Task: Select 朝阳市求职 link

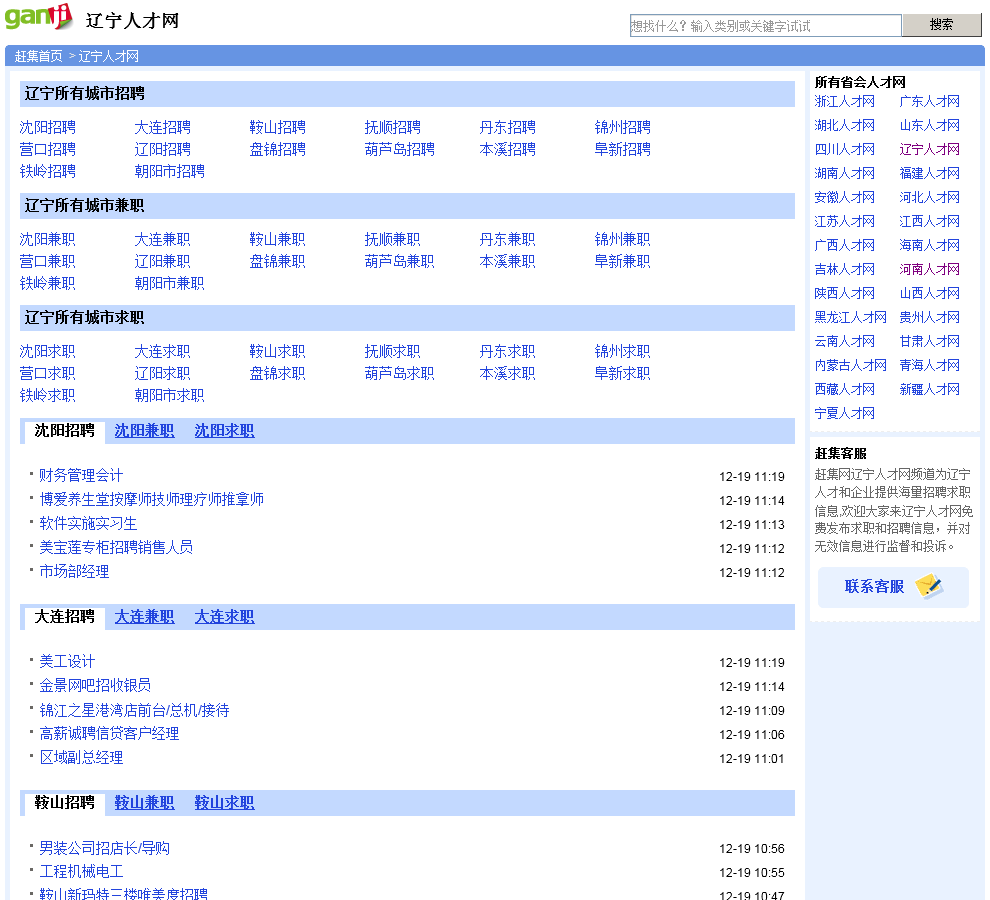Action: (x=169, y=396)
